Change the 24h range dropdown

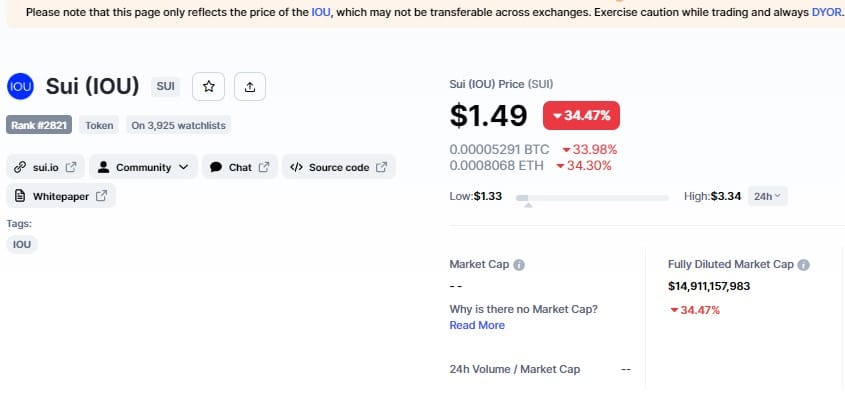click(767, 196)
